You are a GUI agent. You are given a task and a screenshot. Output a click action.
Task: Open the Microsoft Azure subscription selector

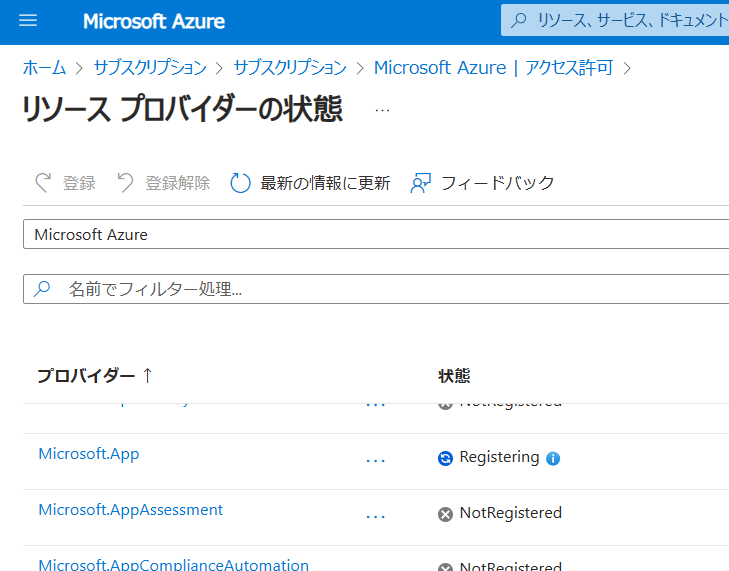(x=376, y=234)
